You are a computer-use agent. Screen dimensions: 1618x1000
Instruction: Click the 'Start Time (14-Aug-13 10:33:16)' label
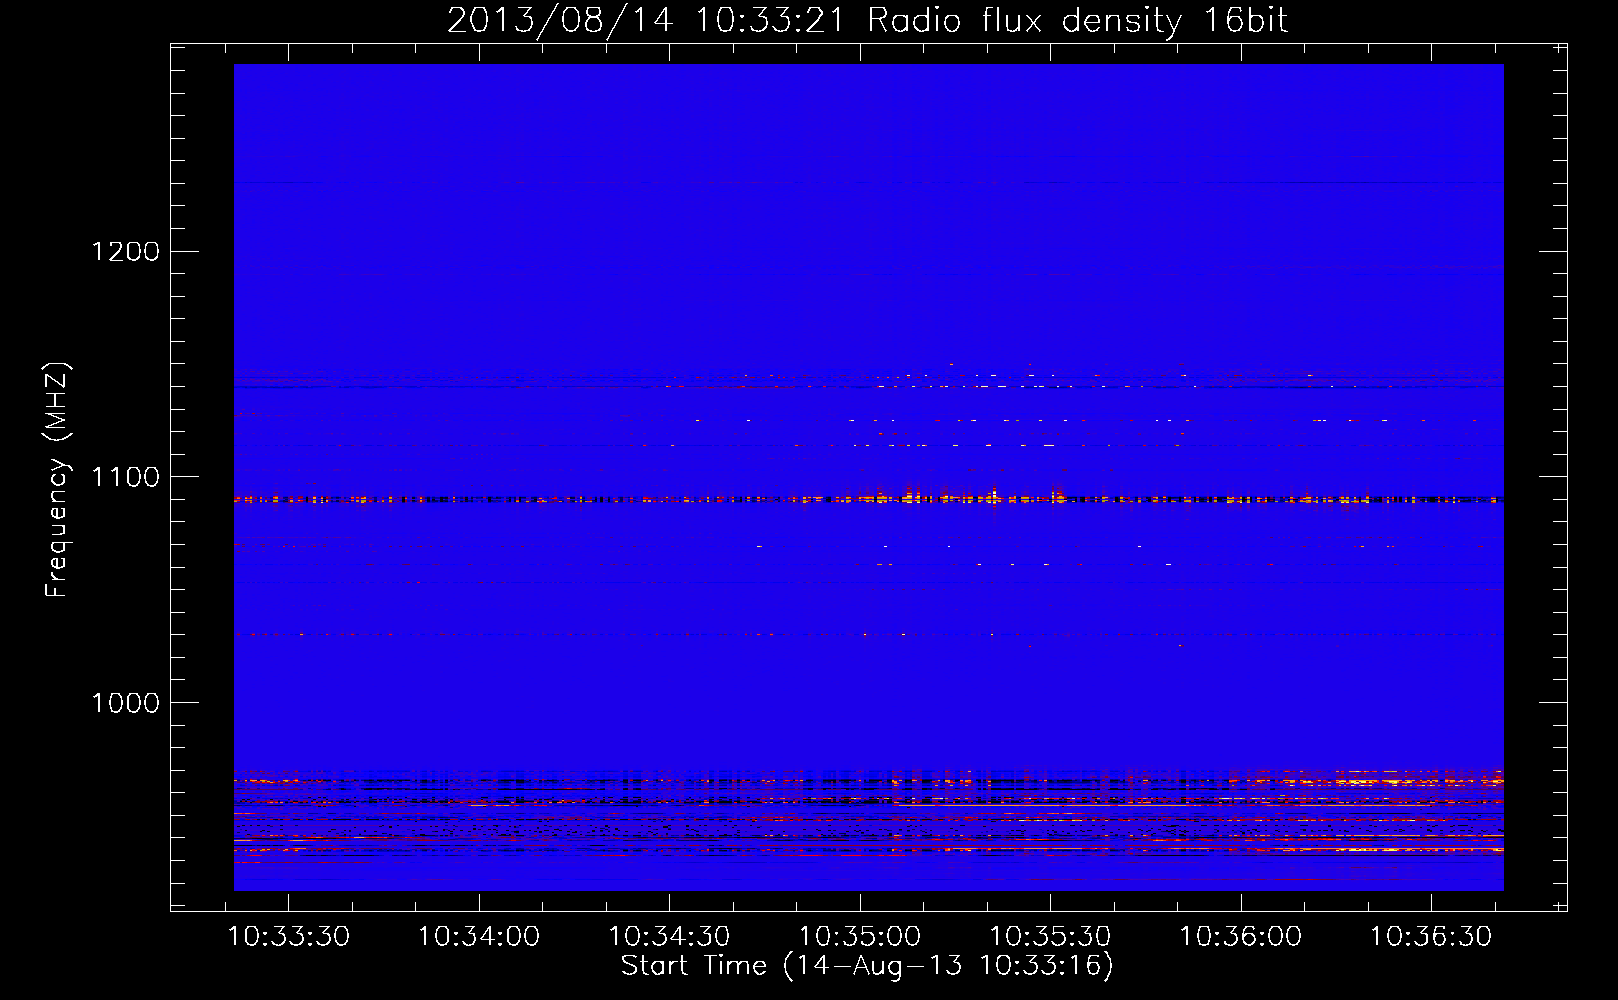[x=867, y=966]
